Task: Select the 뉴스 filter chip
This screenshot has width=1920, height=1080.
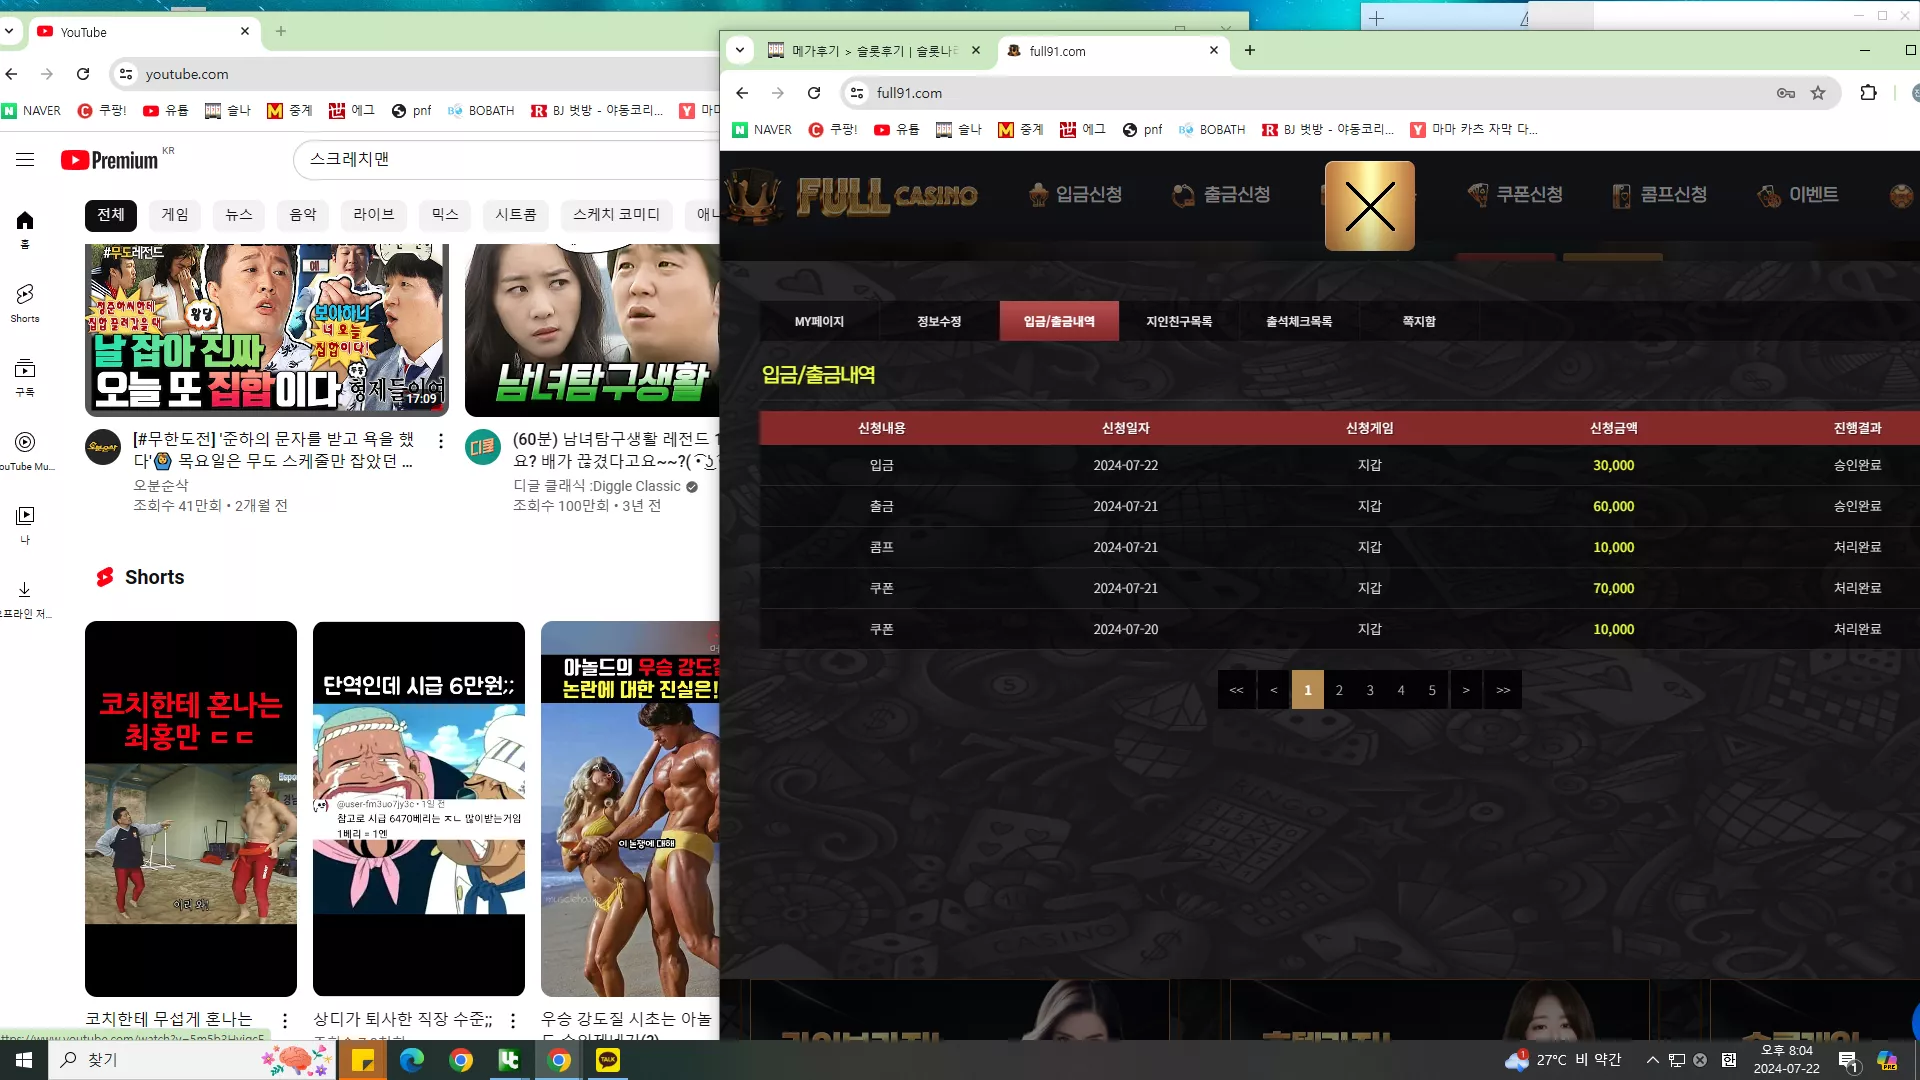Action: pos(239,215)
